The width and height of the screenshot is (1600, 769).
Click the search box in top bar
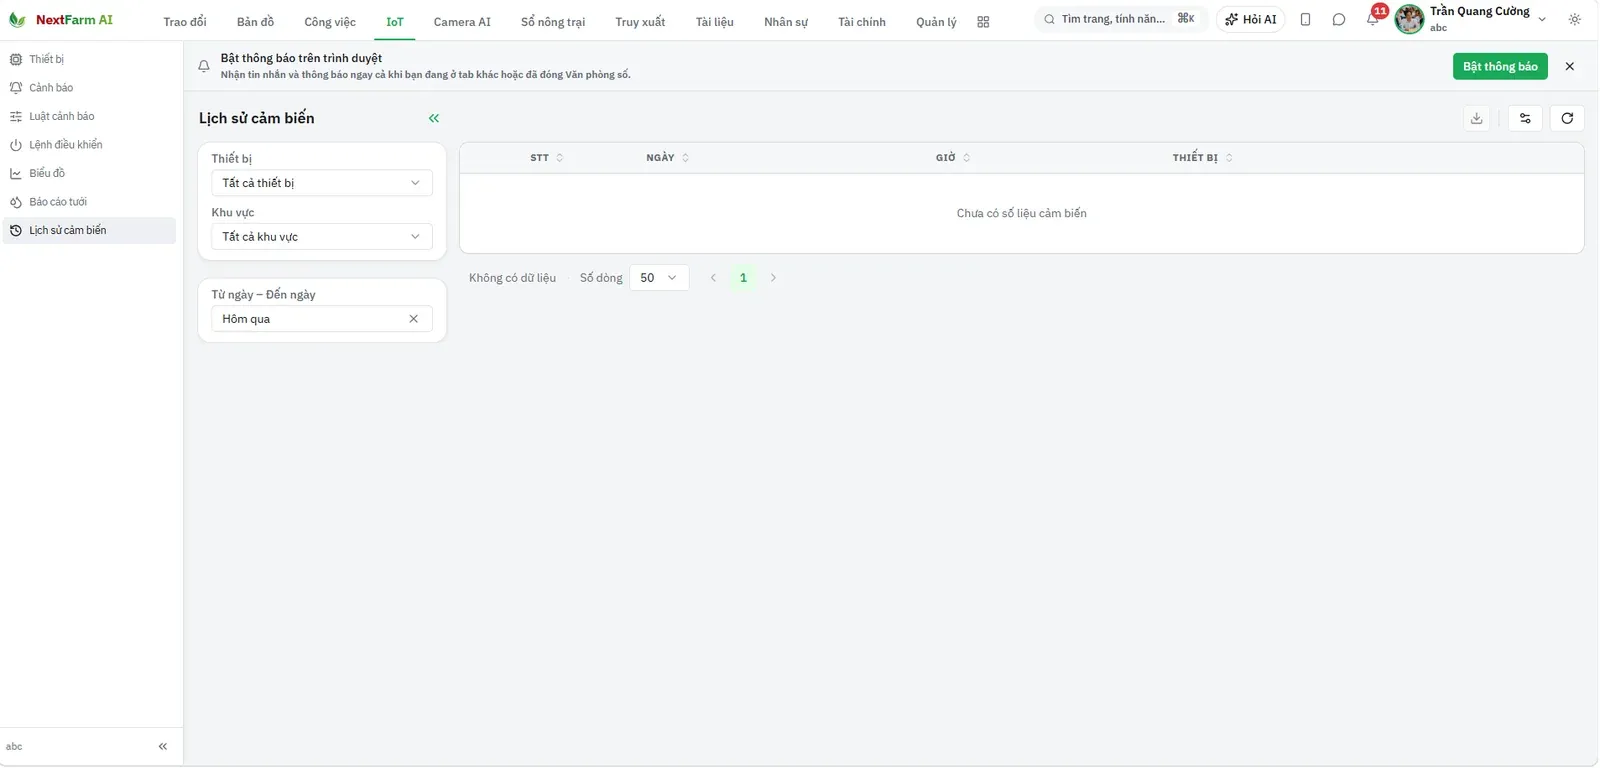1120,19
